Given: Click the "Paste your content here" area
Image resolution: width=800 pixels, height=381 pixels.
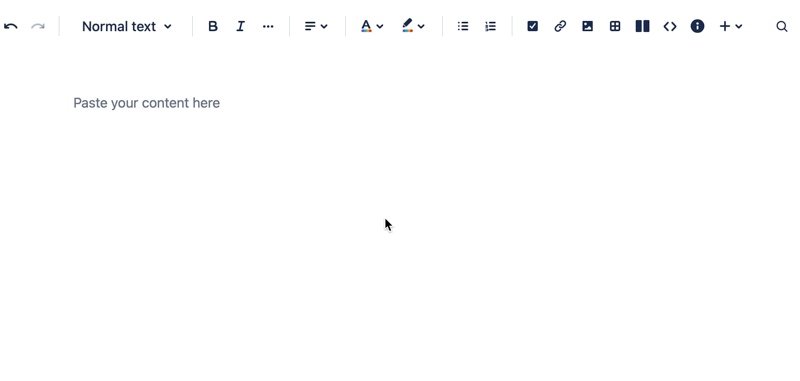Looking at the screenshot, I should (146, 103).
